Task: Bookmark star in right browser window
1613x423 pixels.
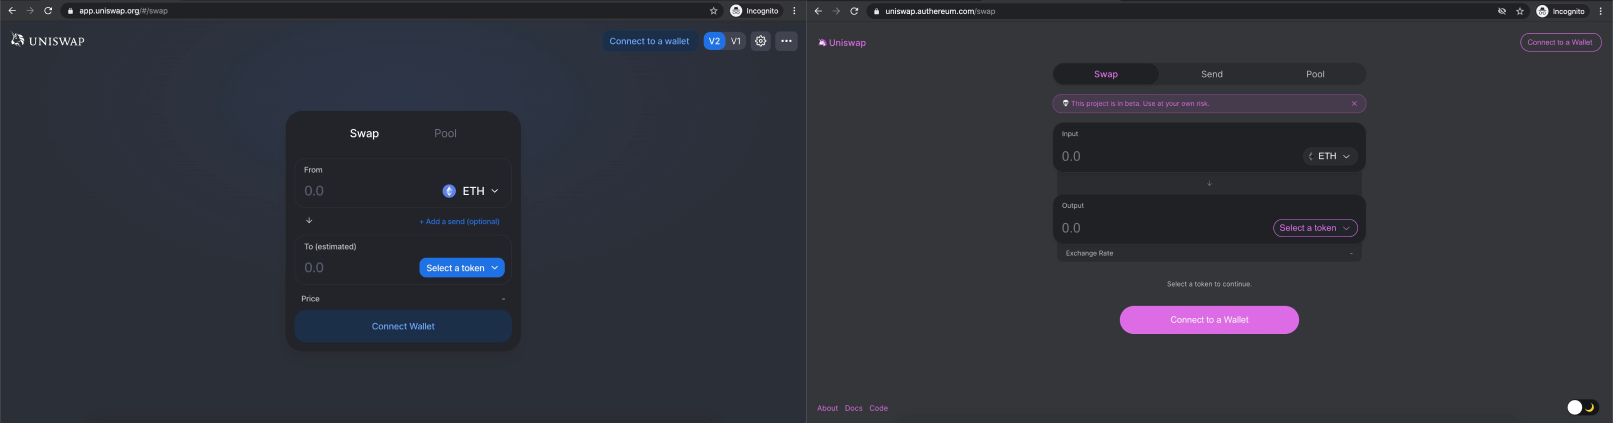Action: coord(1520,11)
